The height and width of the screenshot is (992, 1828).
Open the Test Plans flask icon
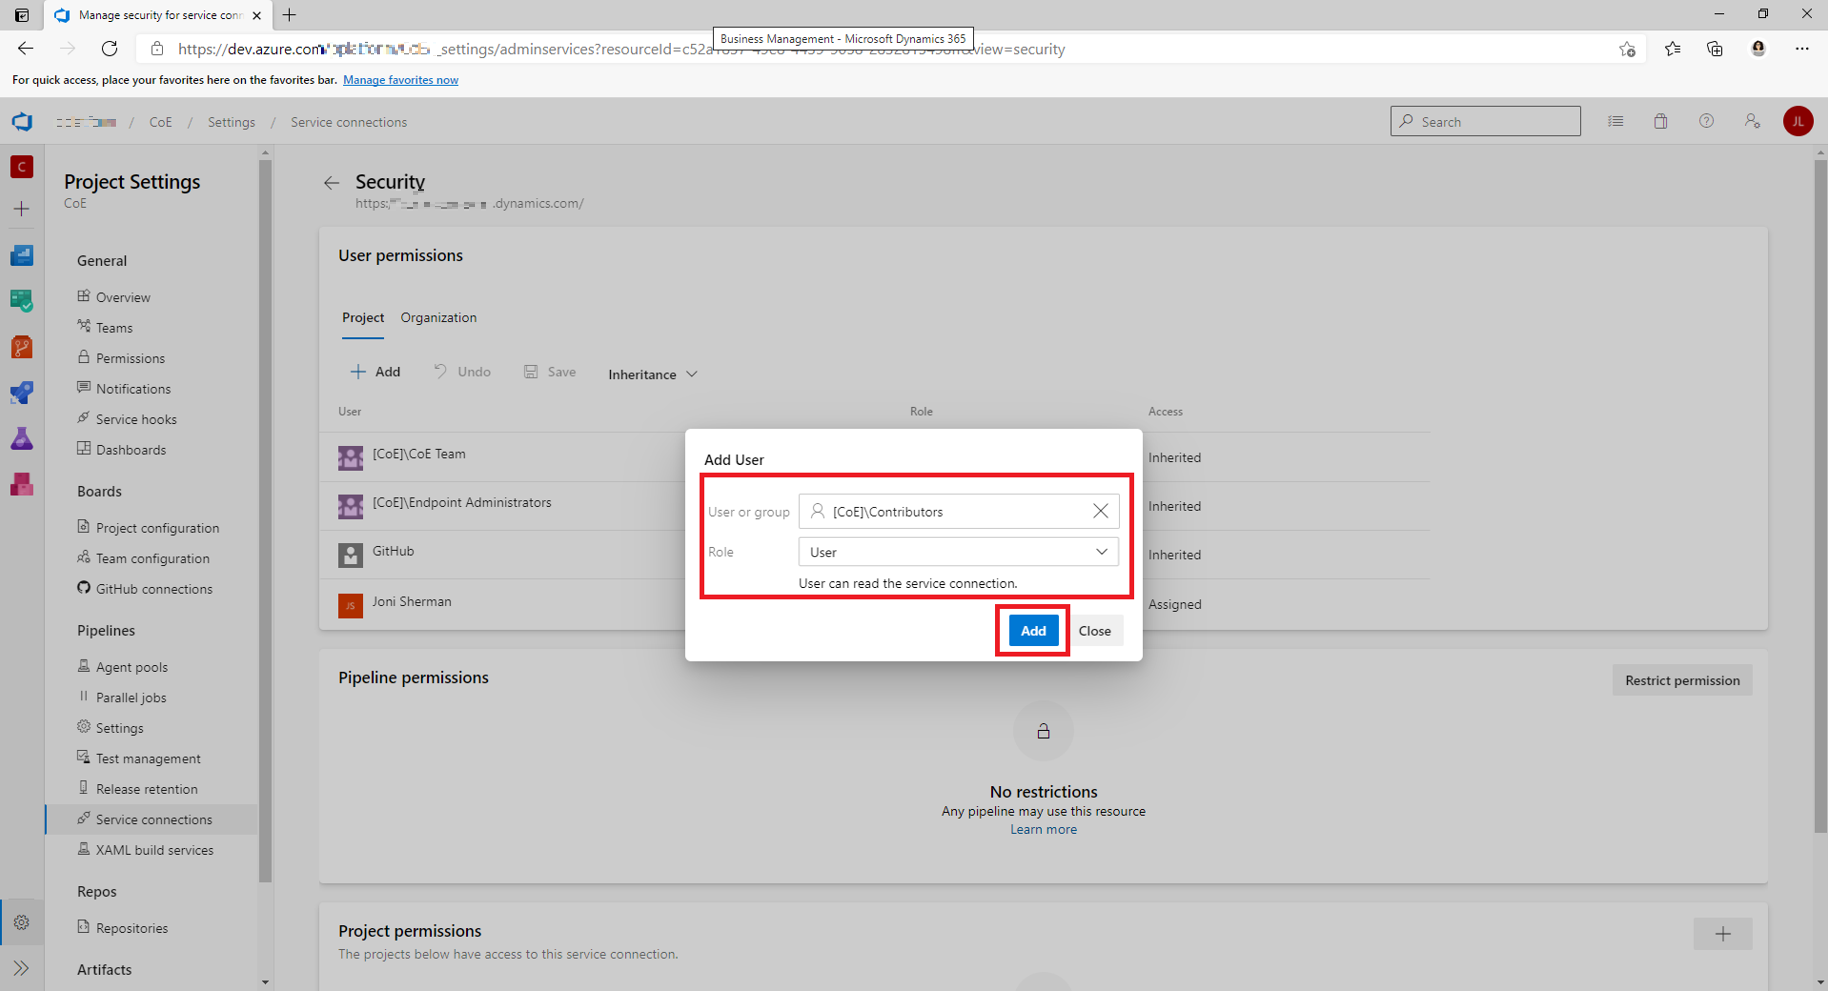[x=21, y=438]
